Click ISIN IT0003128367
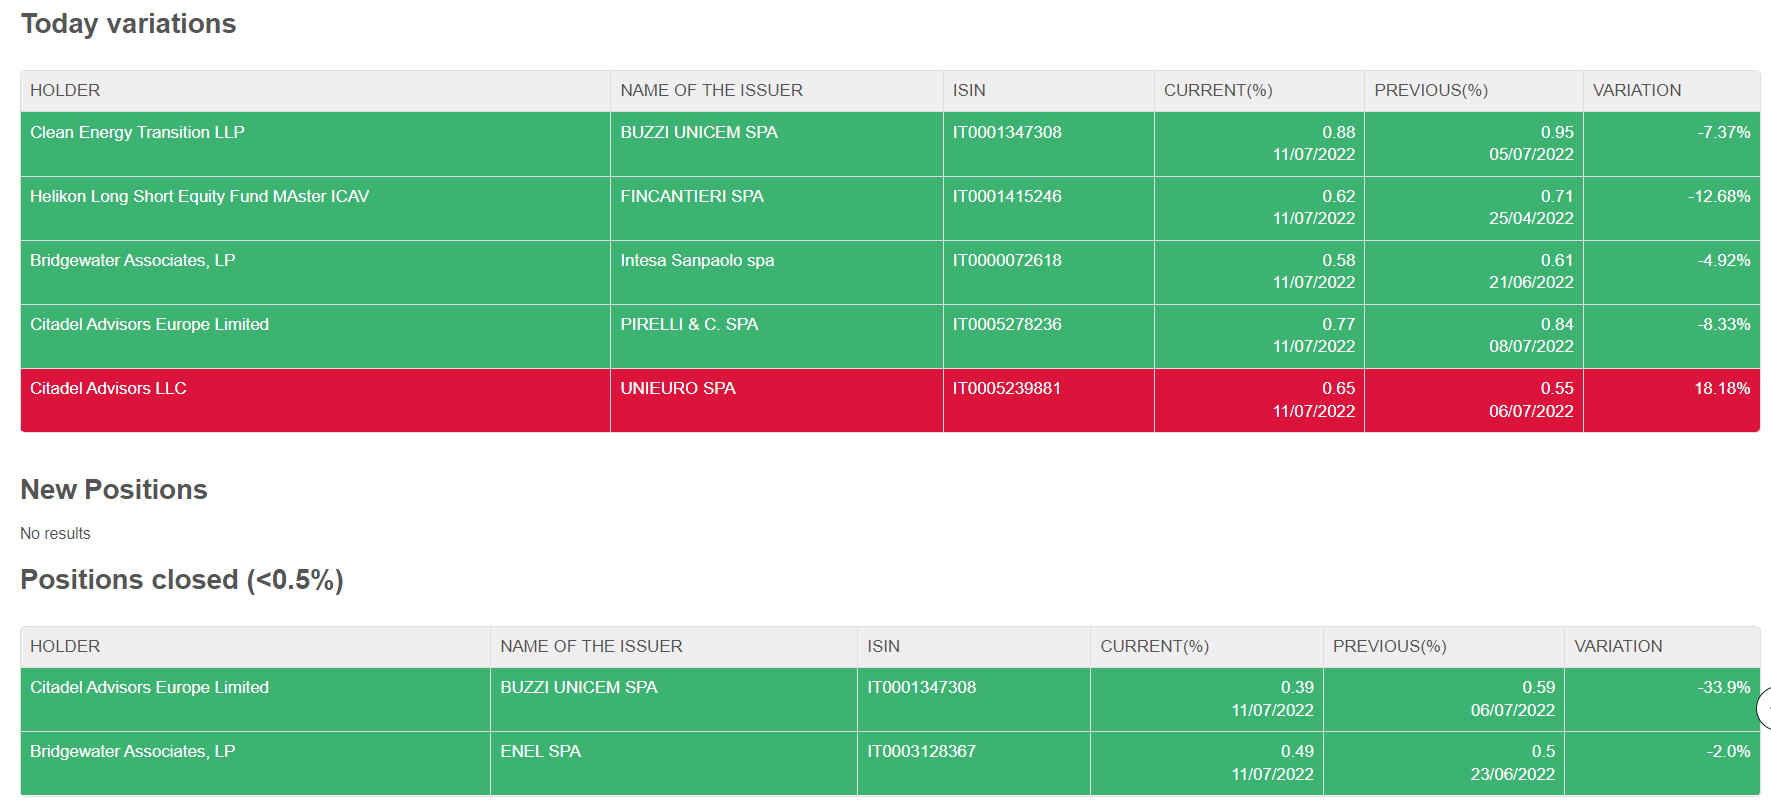 921,751
